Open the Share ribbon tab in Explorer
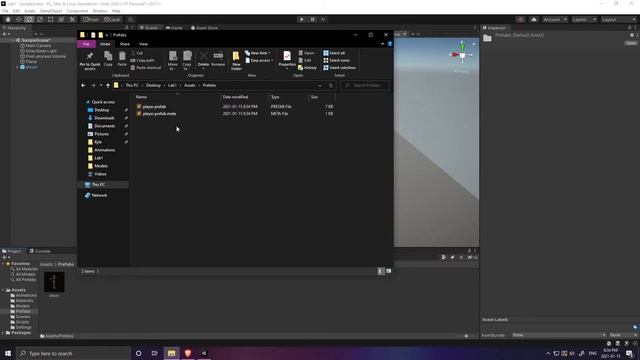 click(124, 44)
